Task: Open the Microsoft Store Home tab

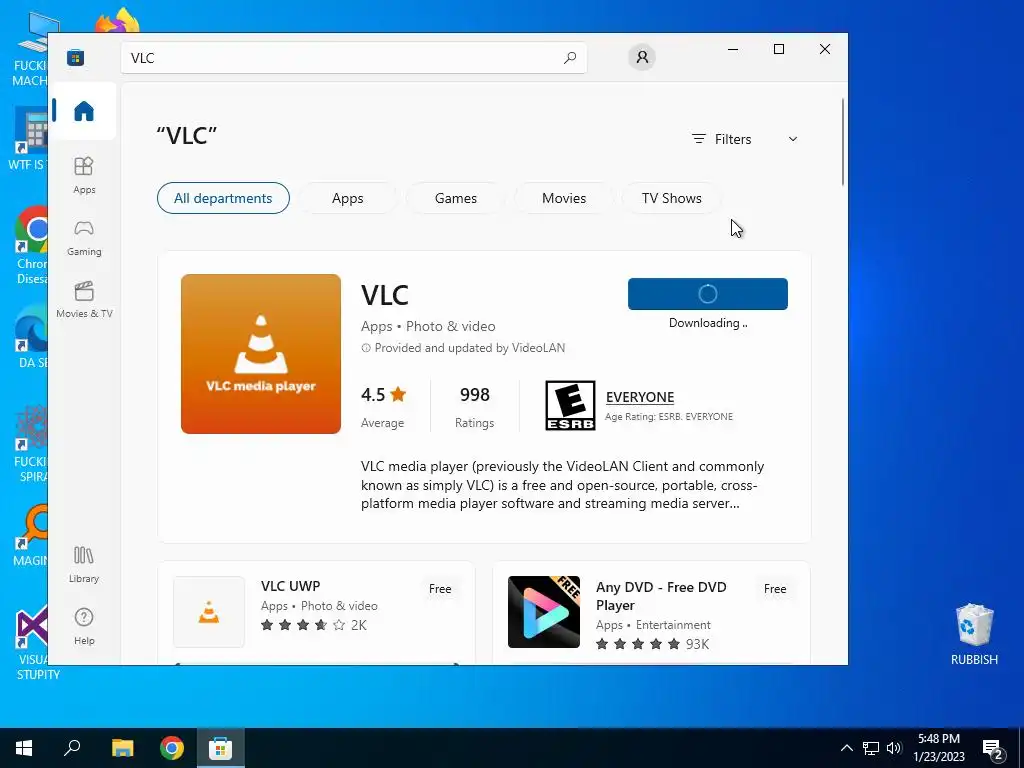Action: click(84, 111)
